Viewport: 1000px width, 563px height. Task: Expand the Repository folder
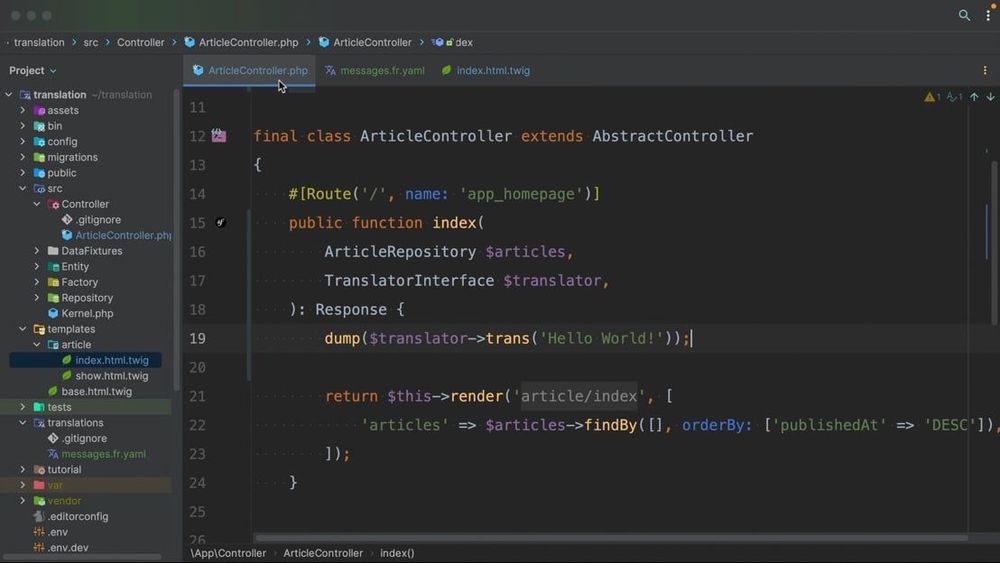36,298
